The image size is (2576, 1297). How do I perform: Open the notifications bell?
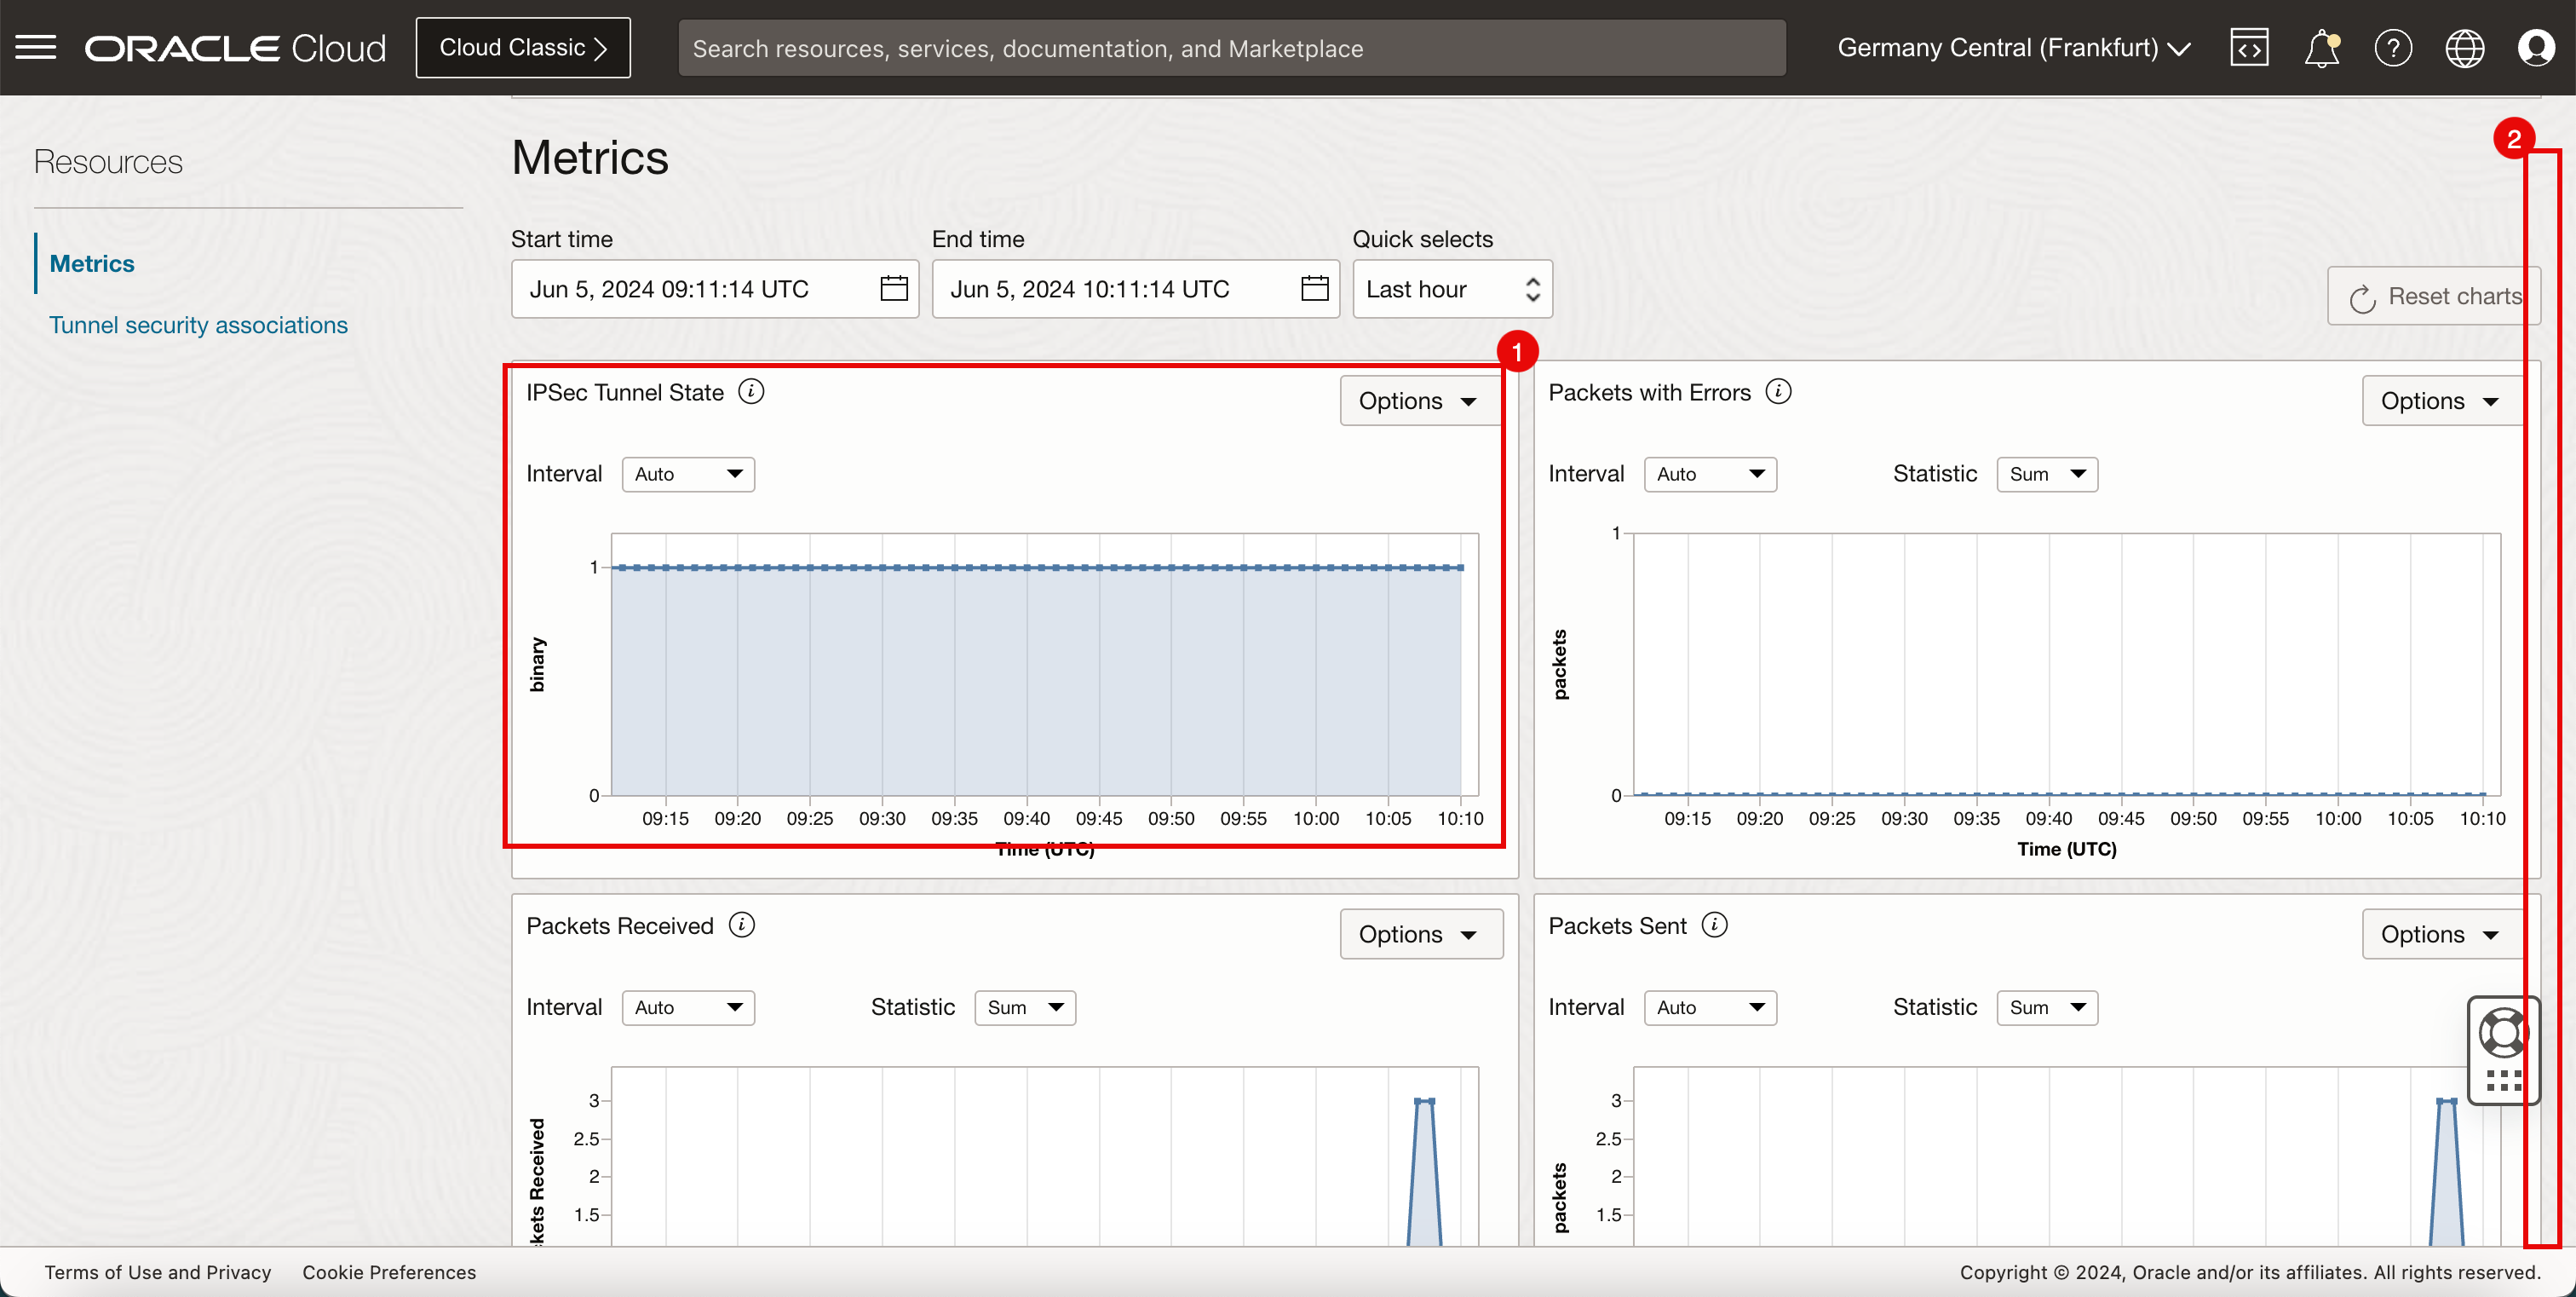click(x=2321, y=47)
